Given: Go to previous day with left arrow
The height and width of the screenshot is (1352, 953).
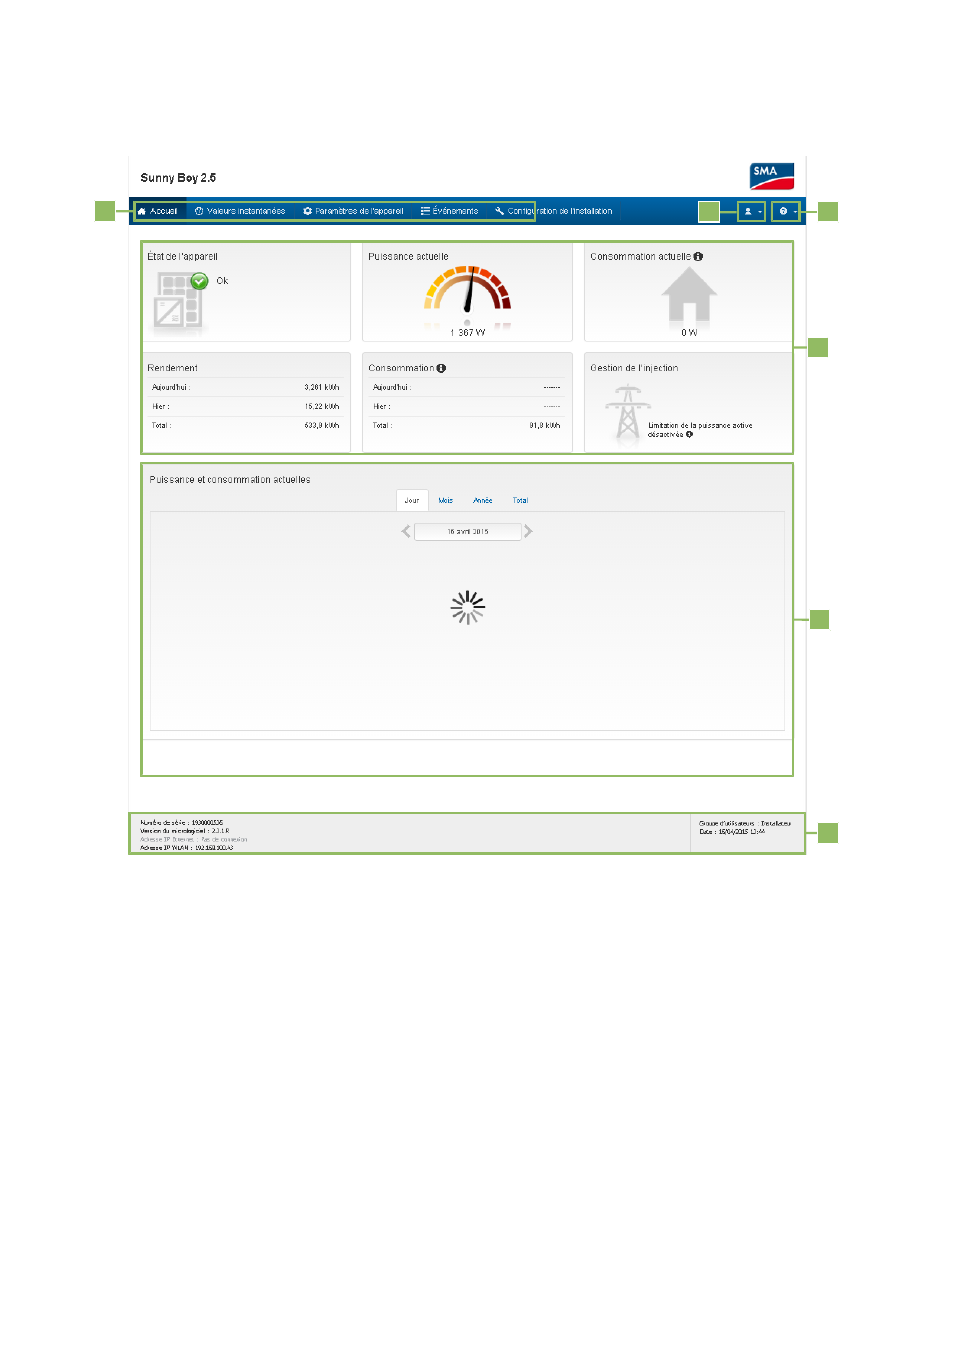Looking at the screenshot, I should [x=406, y=532].
